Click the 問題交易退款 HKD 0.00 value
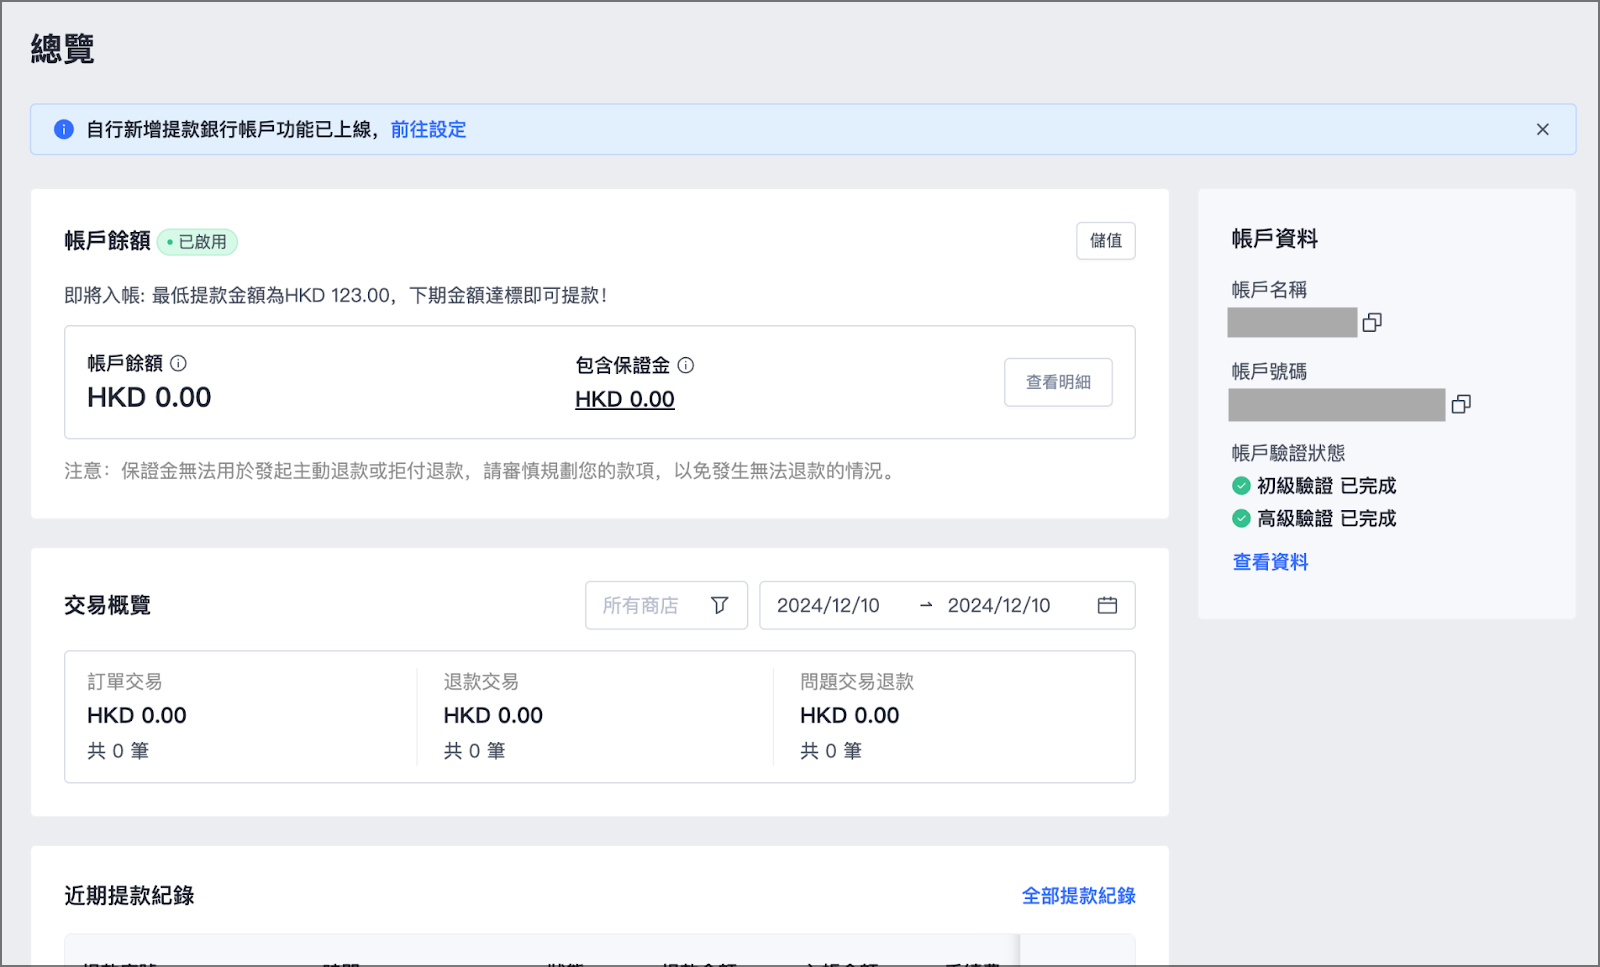The height and width of the screenshot is (967, 1600). pos(850,715)
